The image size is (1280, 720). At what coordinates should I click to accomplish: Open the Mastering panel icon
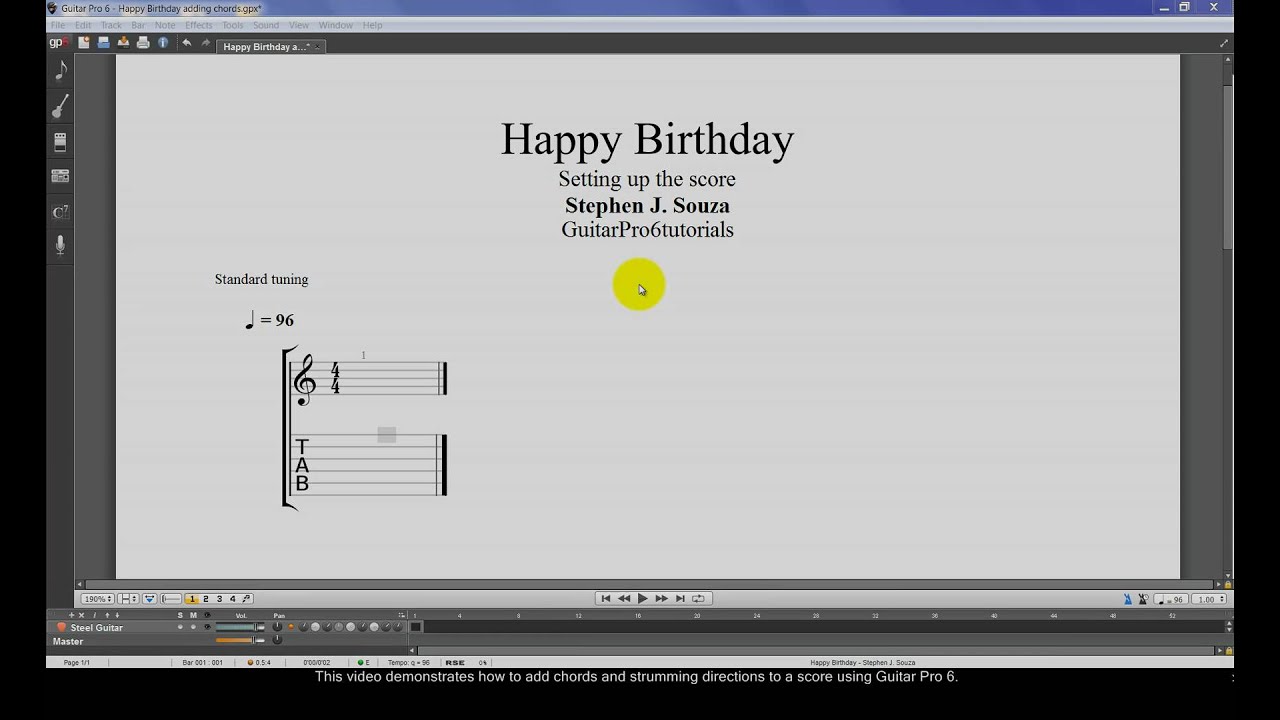pos(60,177)
